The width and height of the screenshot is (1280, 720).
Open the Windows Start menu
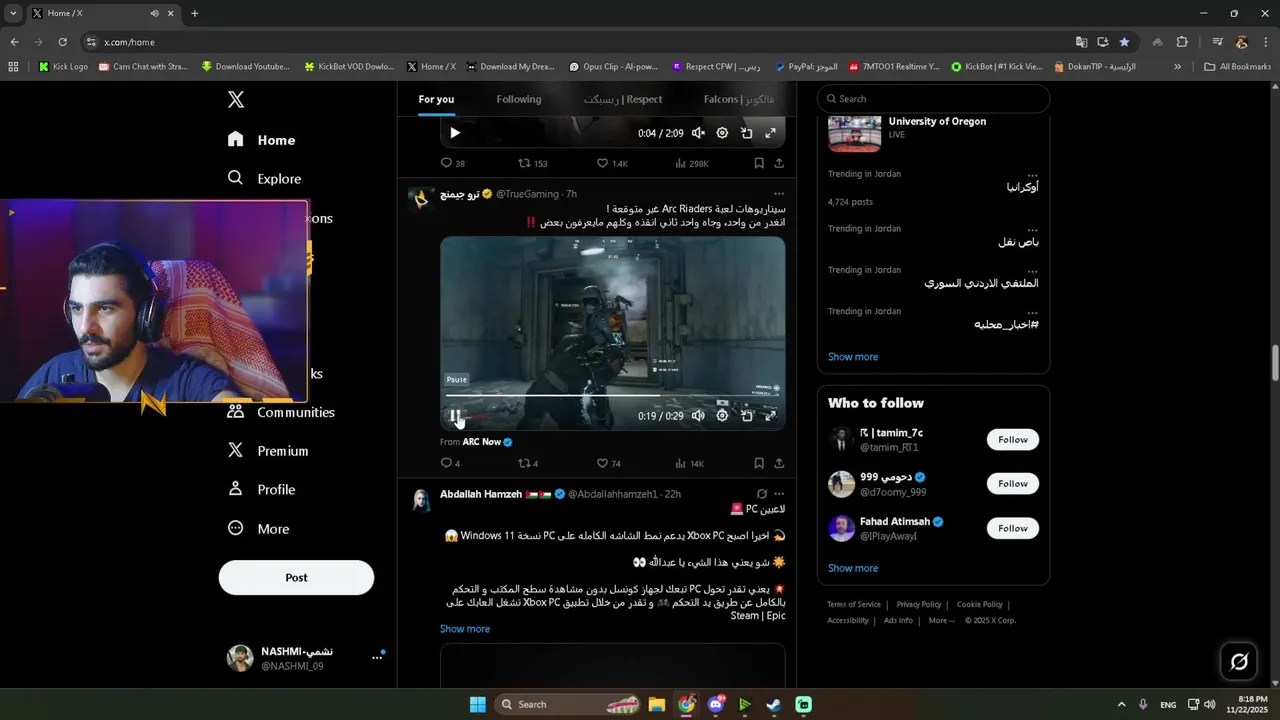tap(478, 704)
